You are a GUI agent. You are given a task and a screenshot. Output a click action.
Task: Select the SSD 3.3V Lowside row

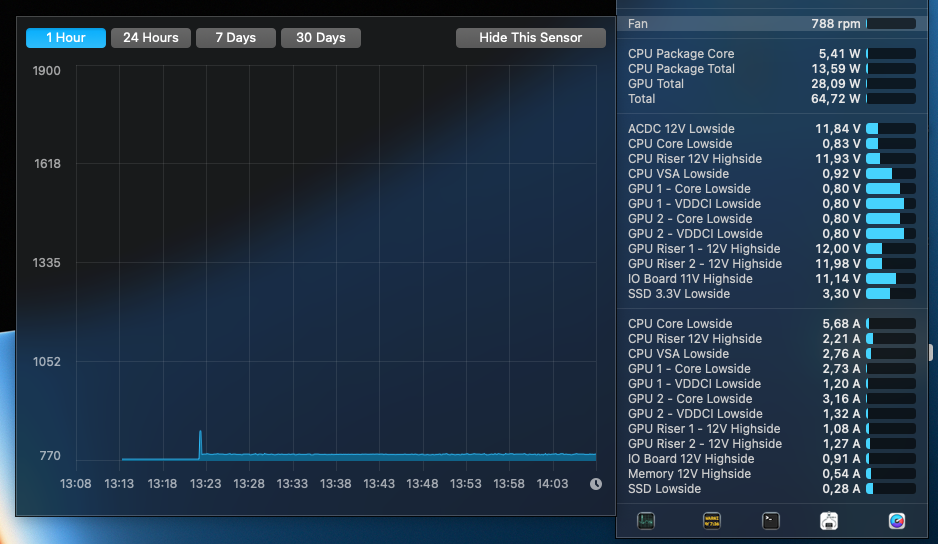[772, 294]
